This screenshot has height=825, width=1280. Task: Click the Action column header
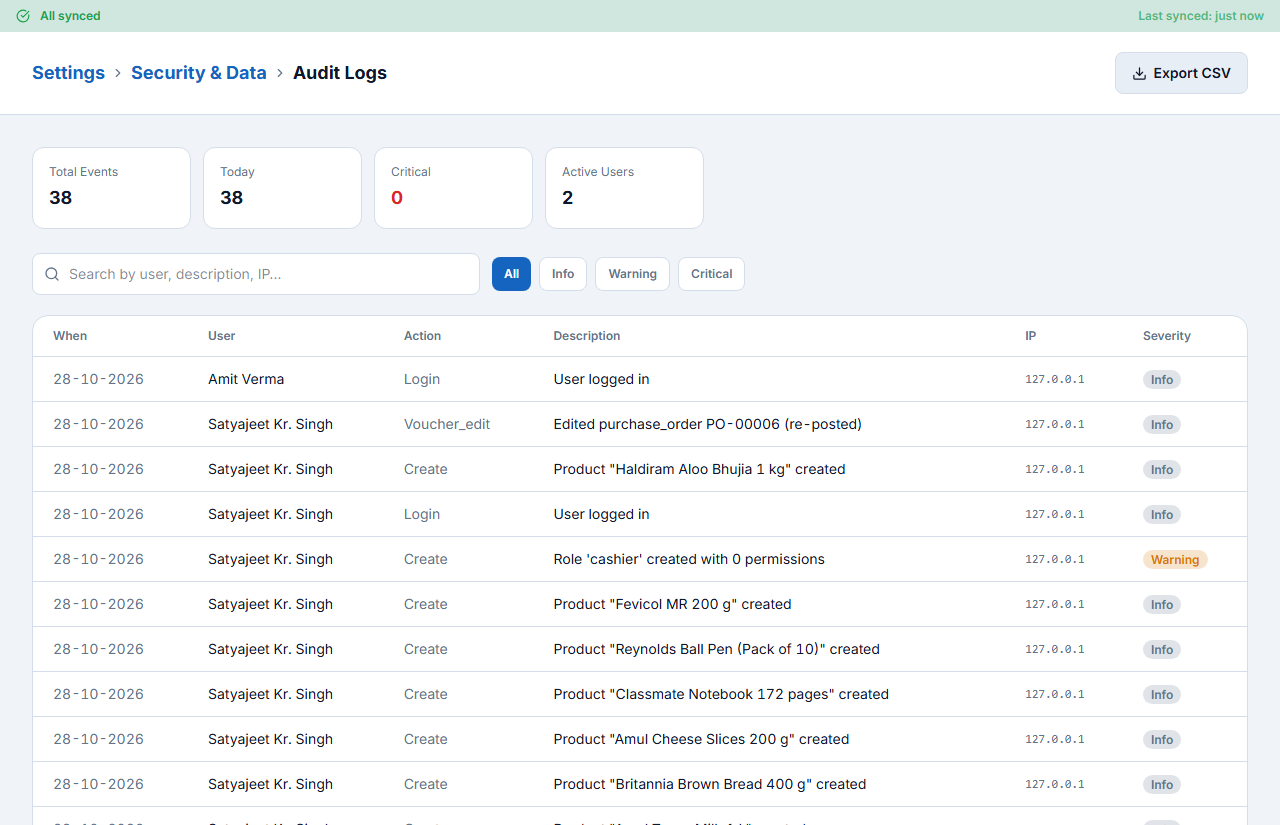pos(422,336)
